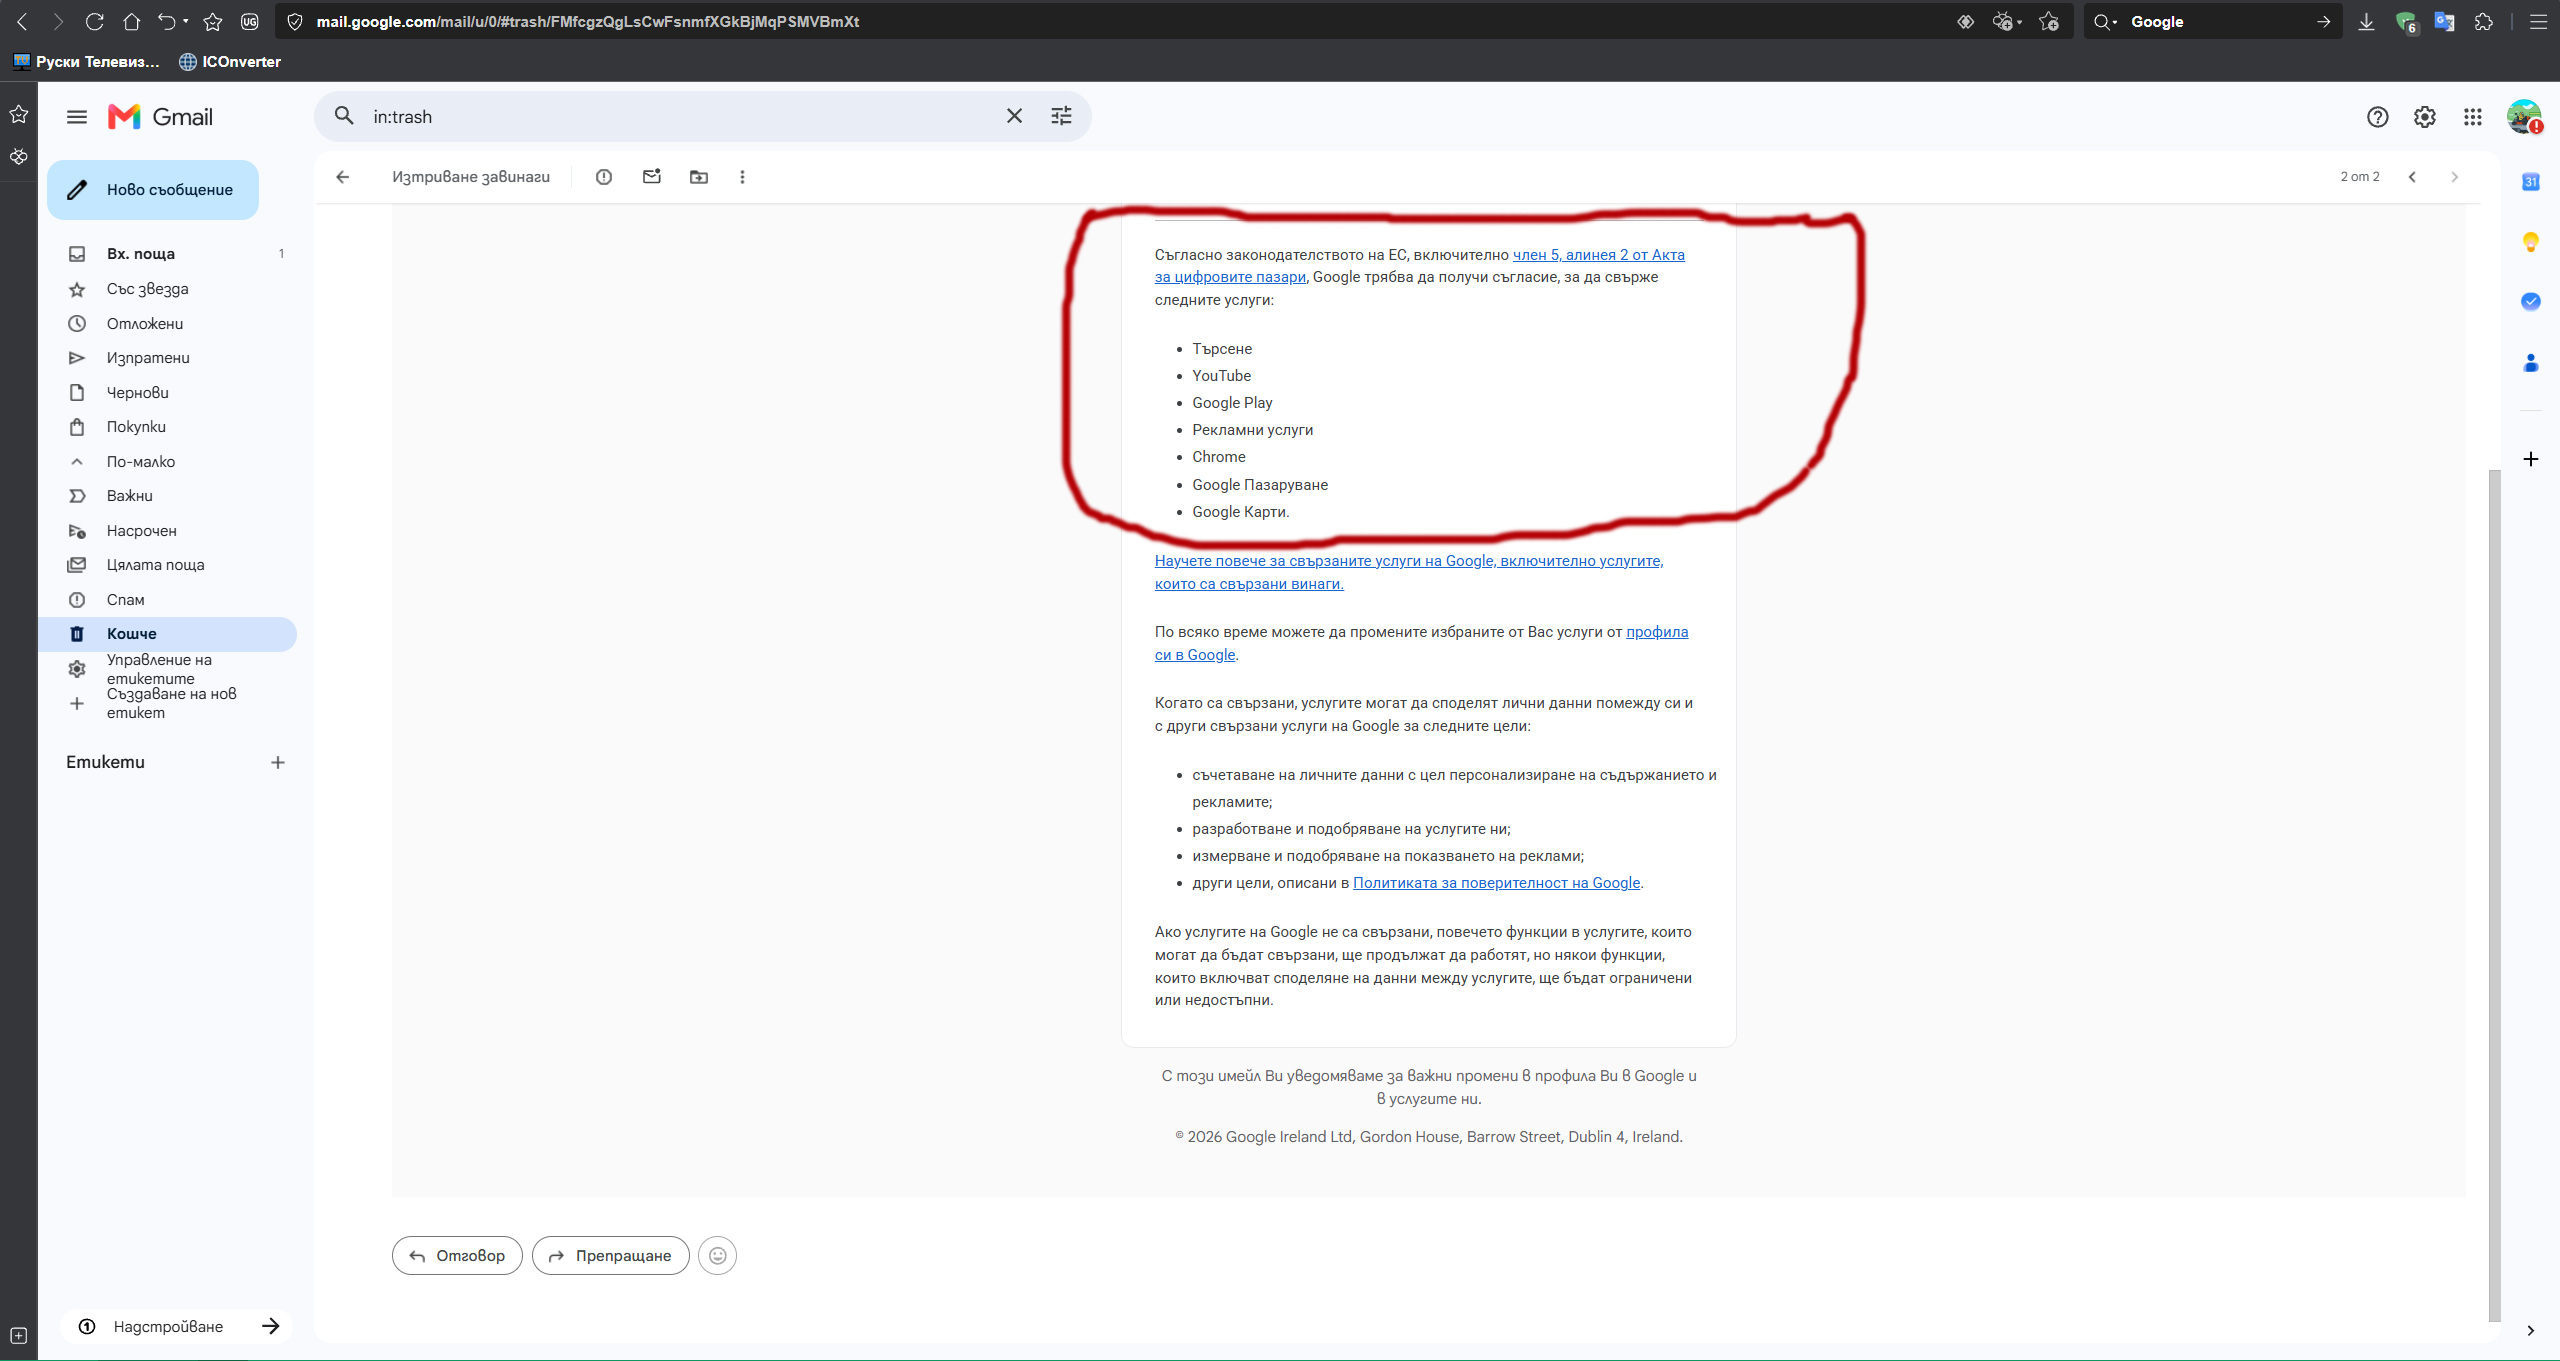2560x1361 pixels.
Task: Select 'Кошче' trash folder
Action: [x=168, y=634]
